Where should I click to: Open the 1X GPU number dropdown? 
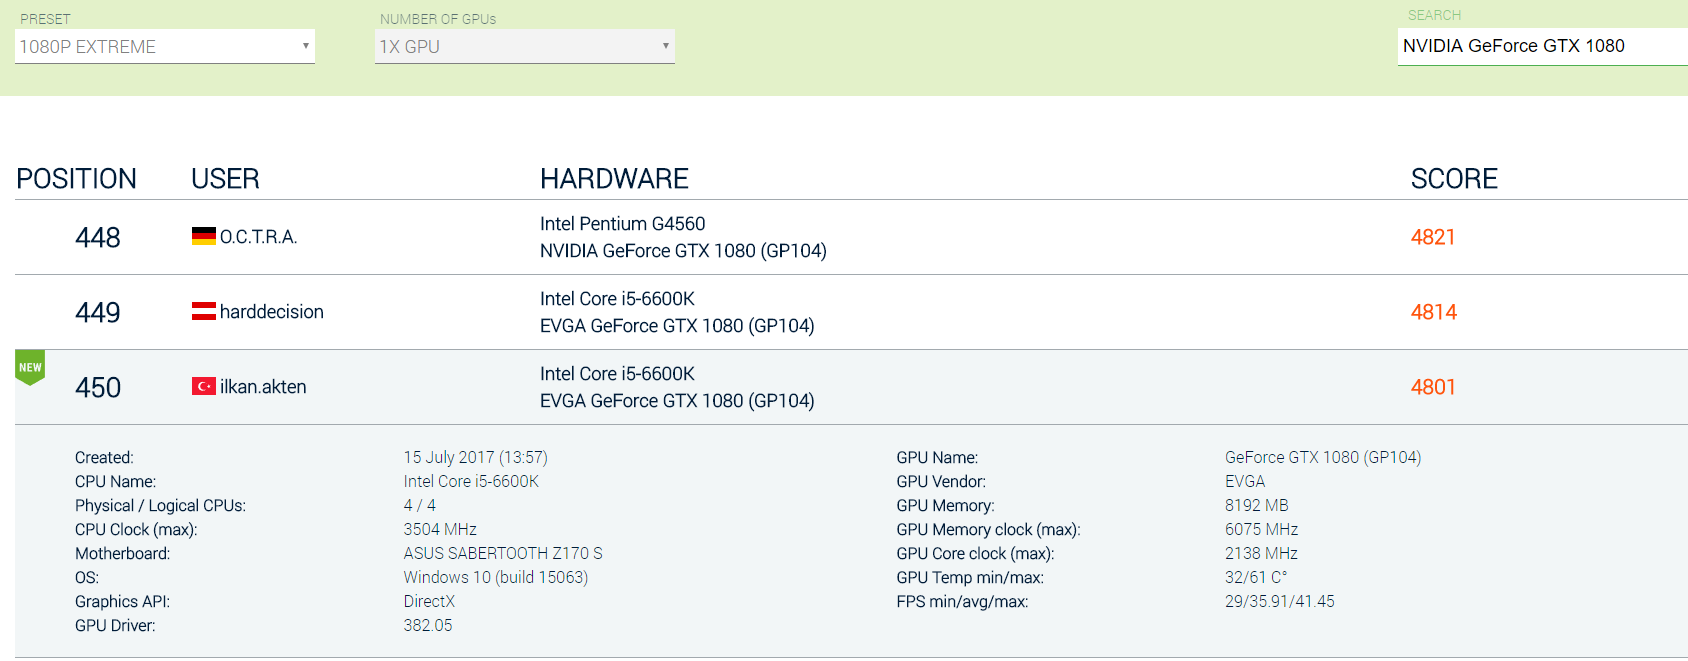pos(525,46)
